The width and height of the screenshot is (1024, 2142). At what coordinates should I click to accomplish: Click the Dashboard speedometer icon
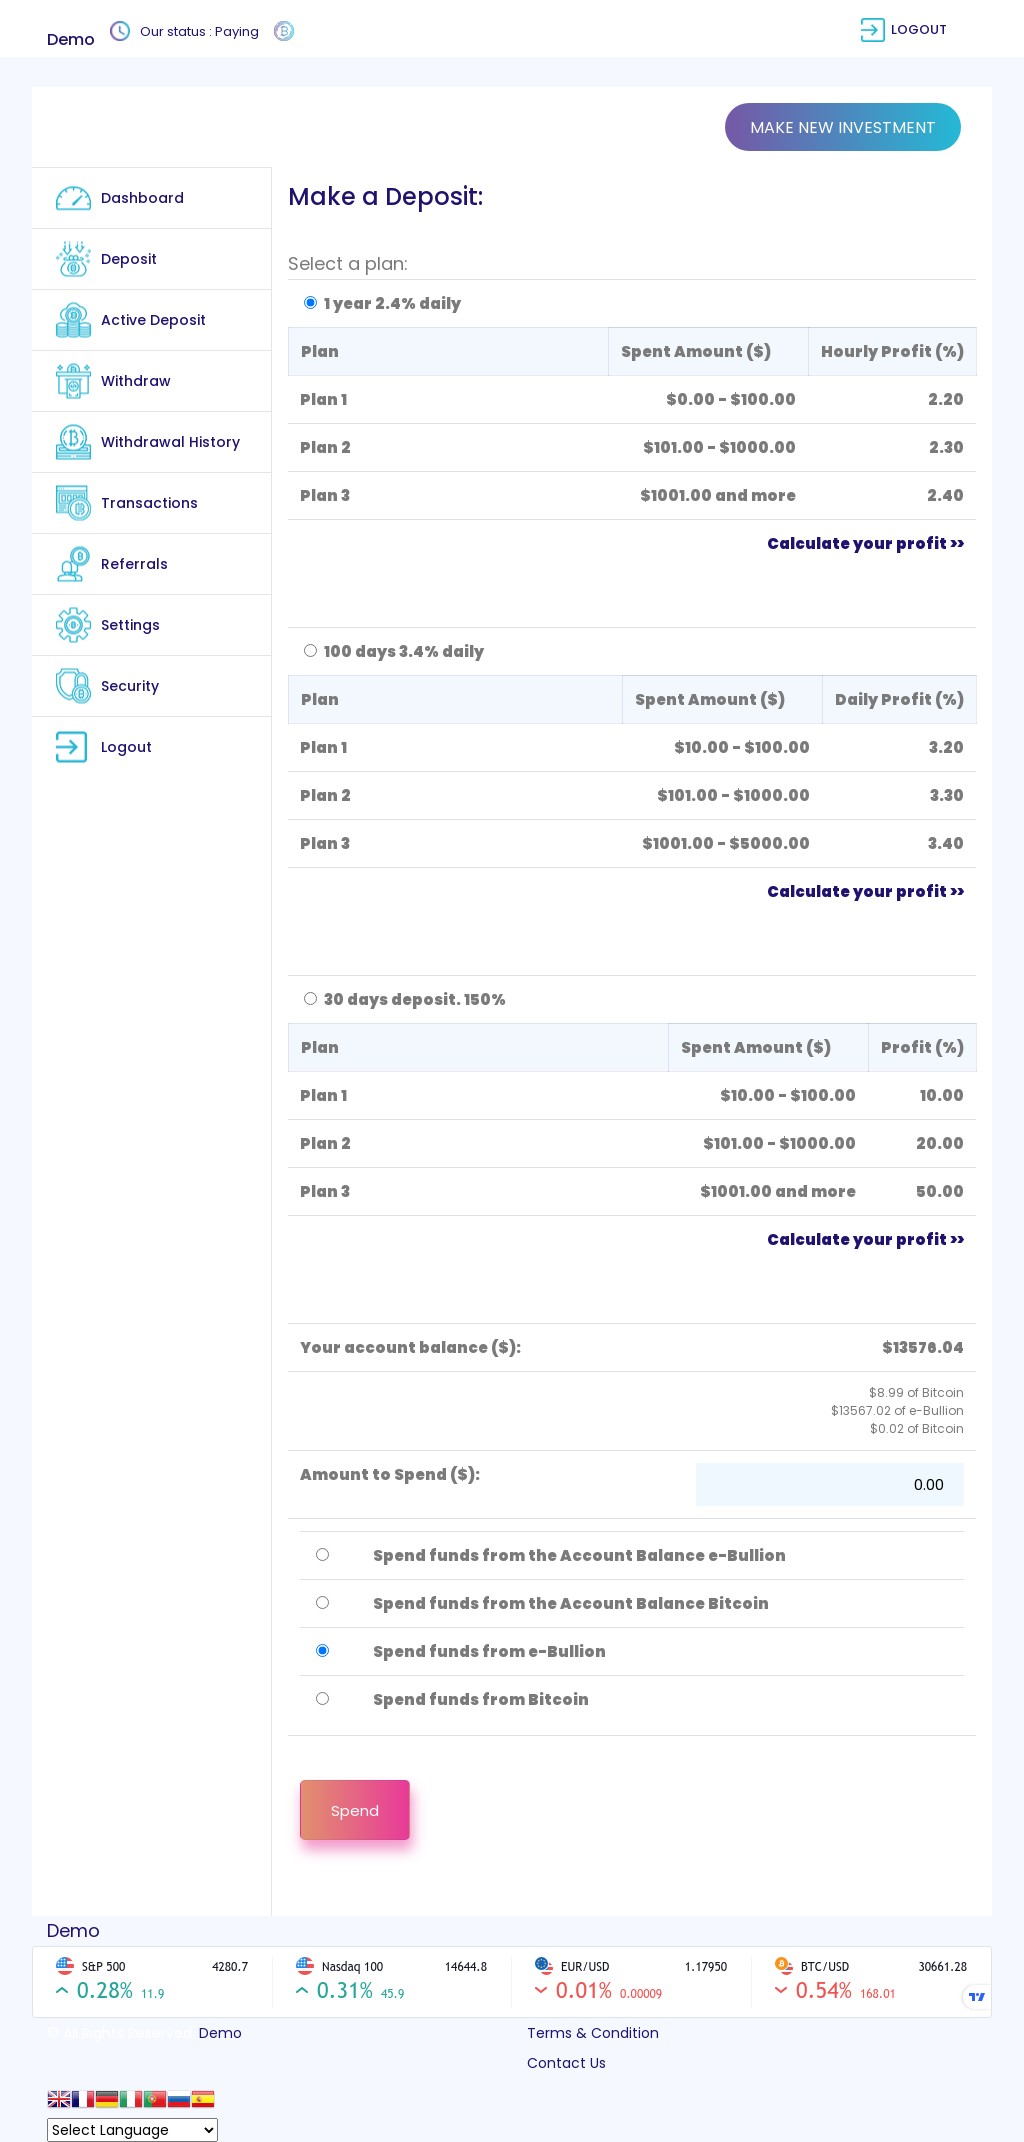[x=73, y=198]
